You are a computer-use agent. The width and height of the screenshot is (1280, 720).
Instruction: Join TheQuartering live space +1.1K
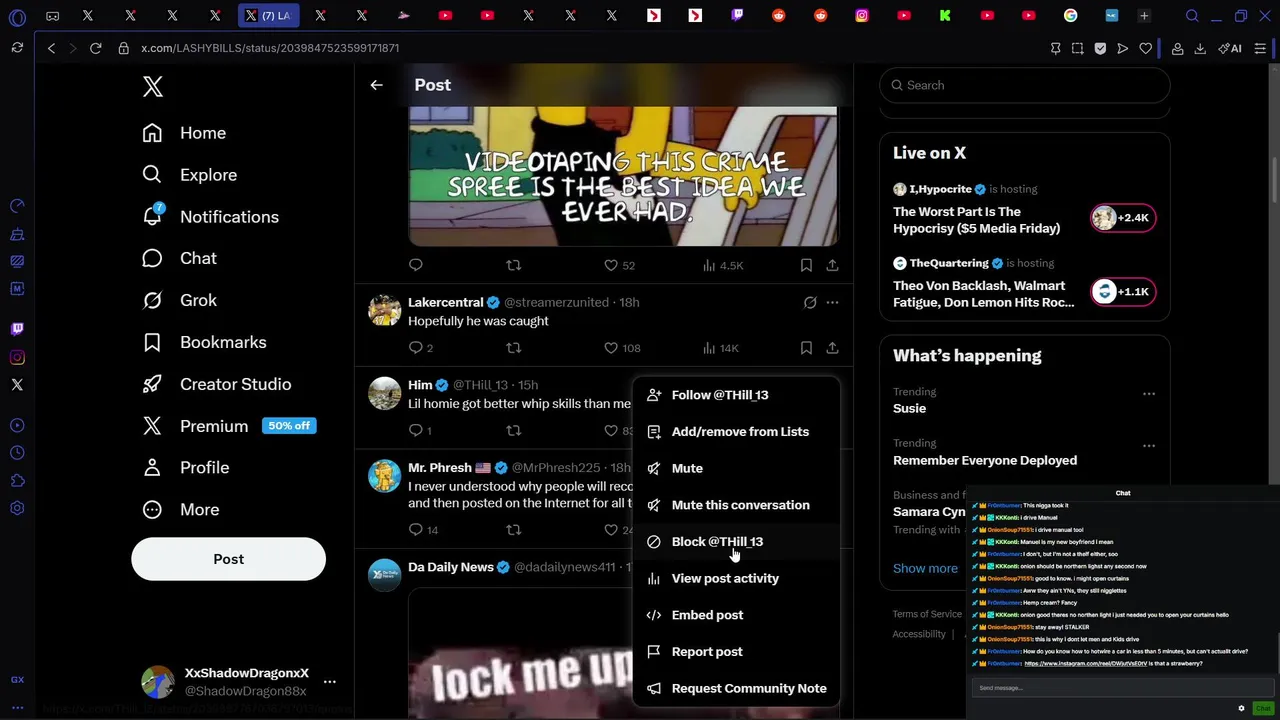[x=1123, y=292]
